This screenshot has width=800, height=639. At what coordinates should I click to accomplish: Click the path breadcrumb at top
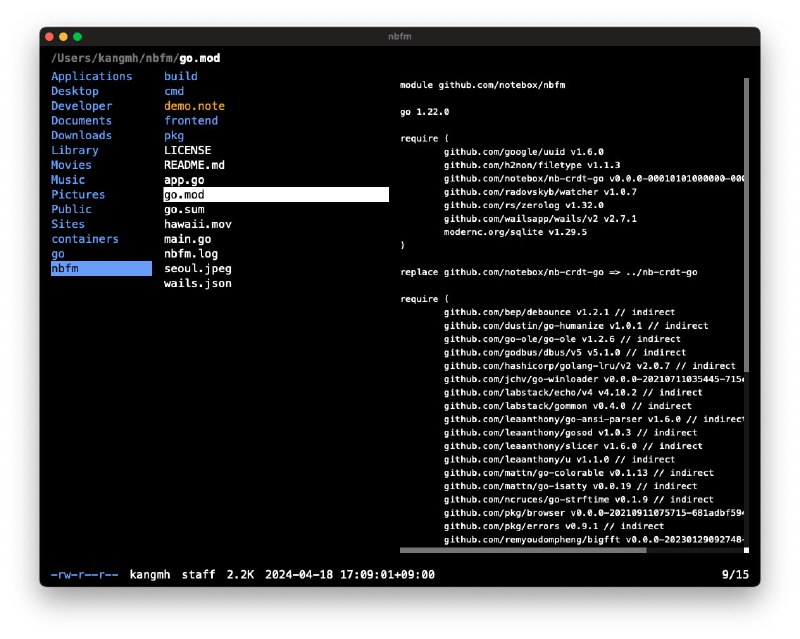click(x=135, y=58)
